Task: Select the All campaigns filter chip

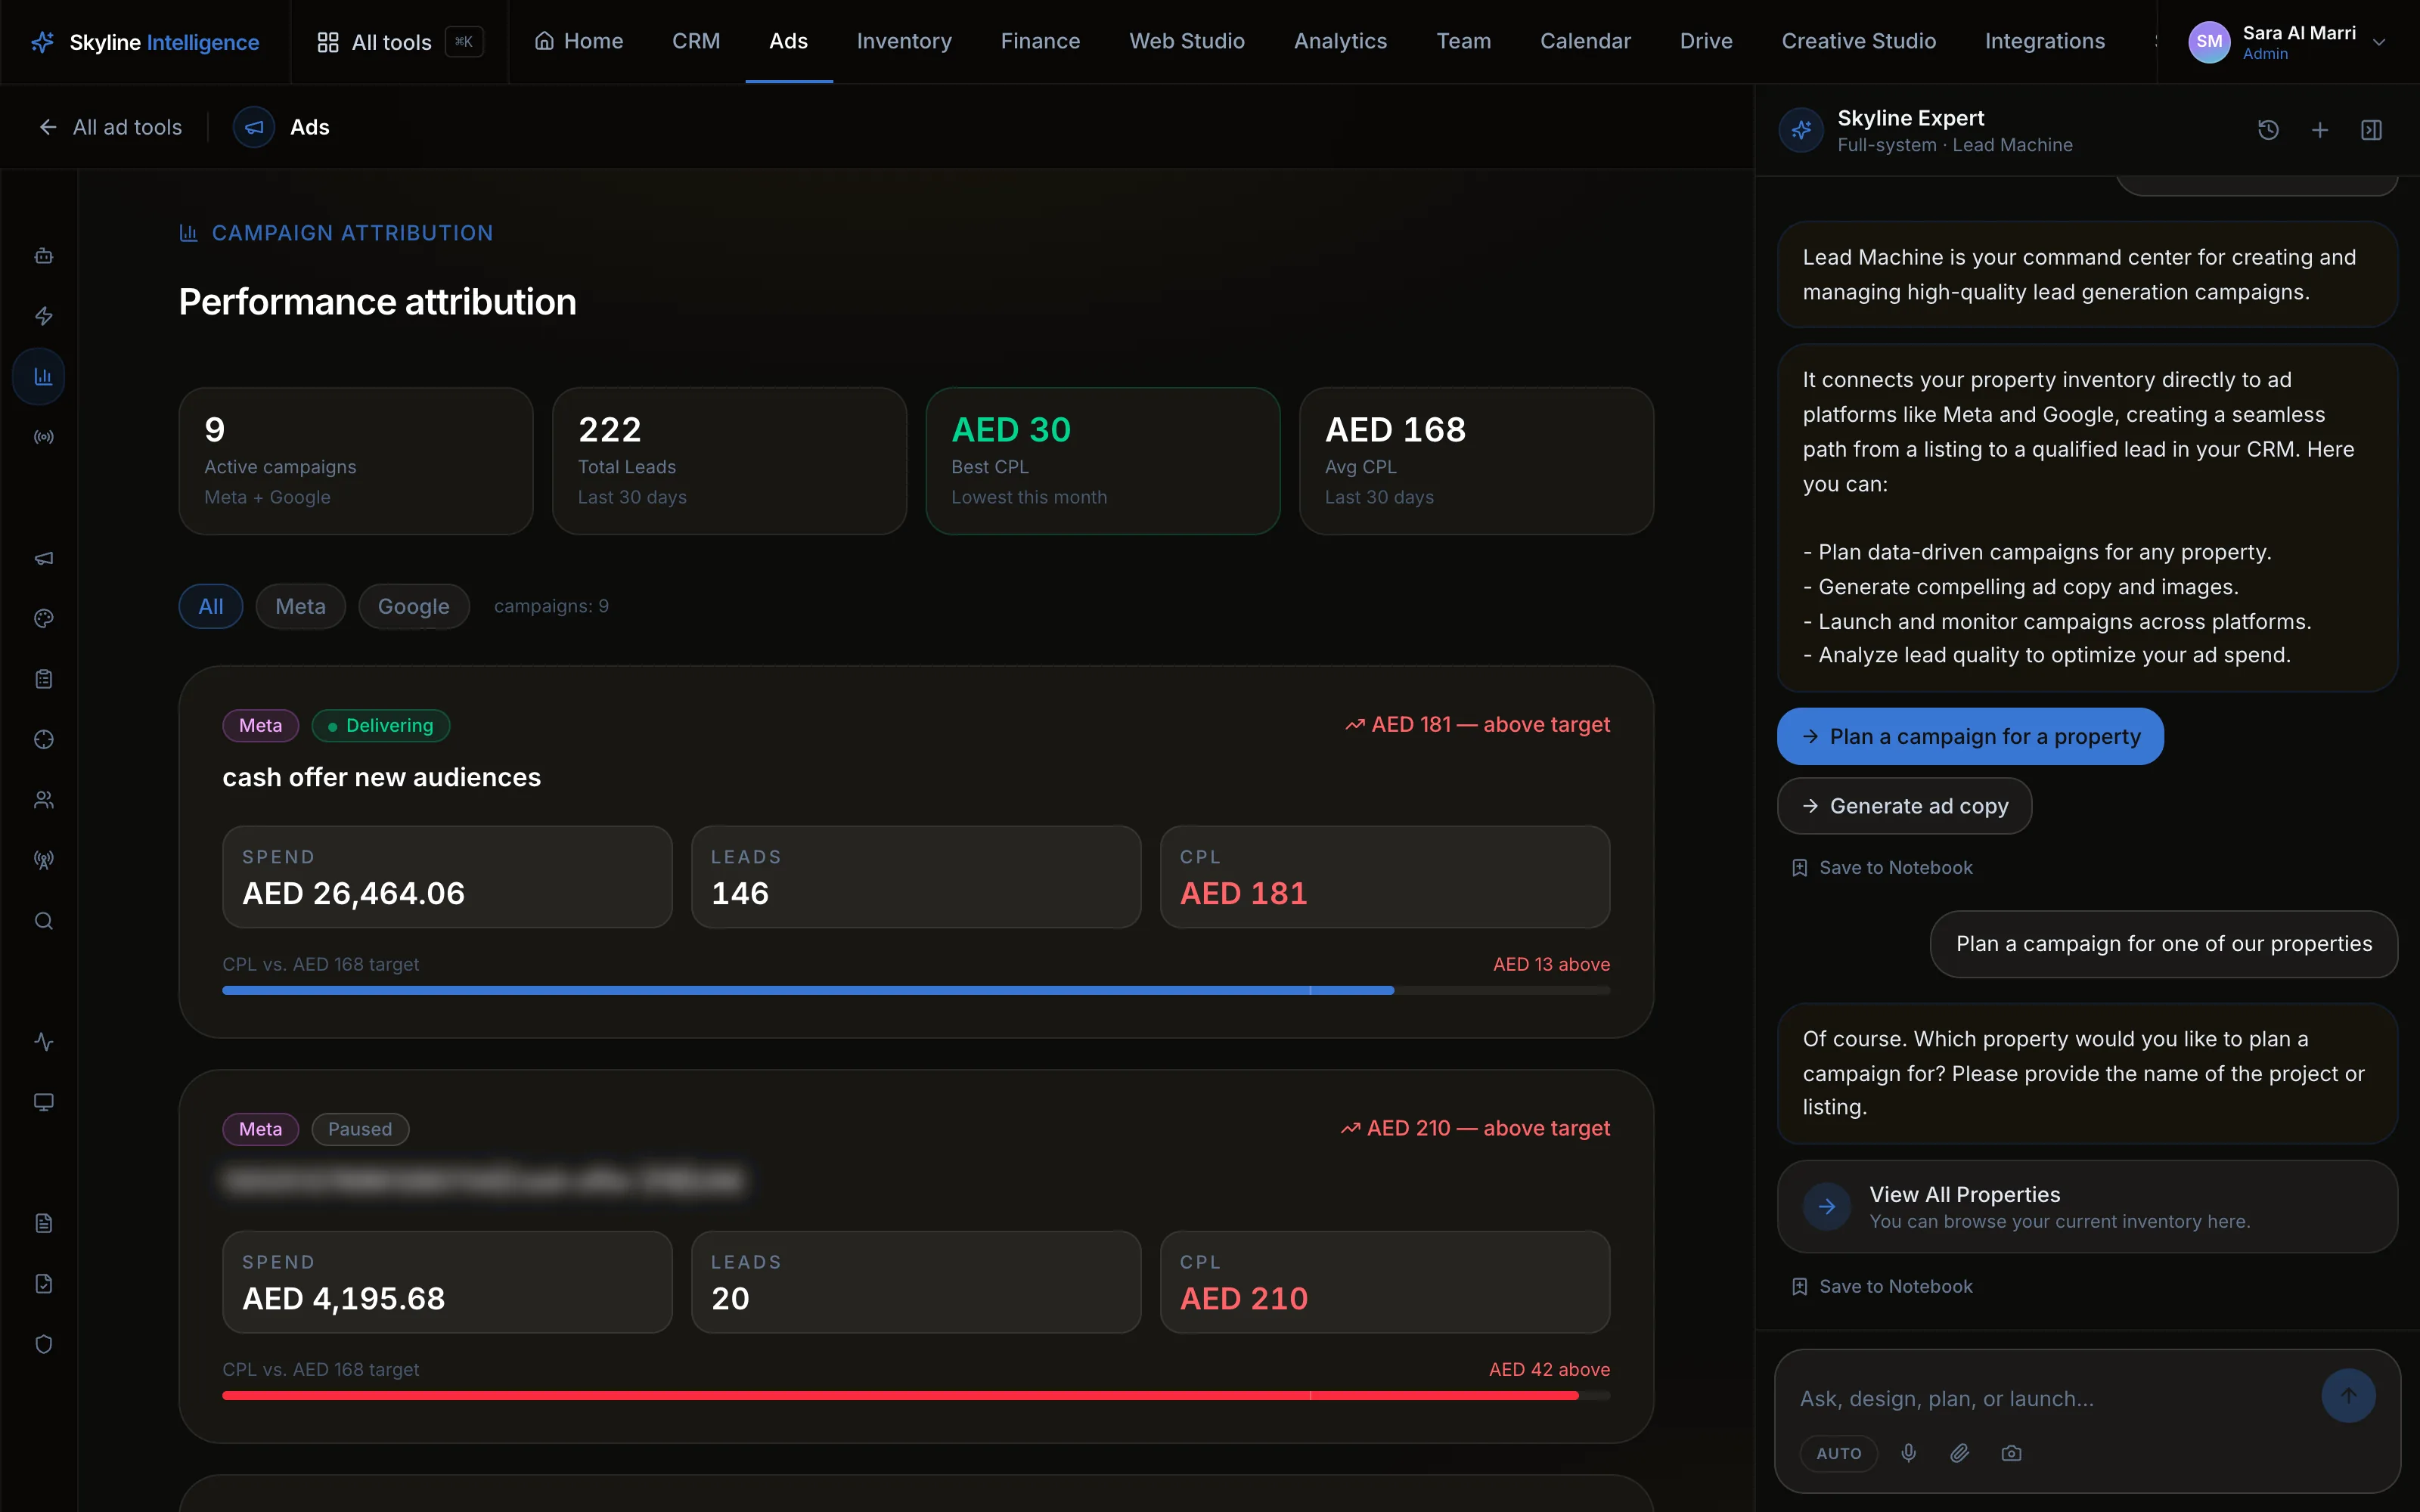Action: tap(211, 606)
